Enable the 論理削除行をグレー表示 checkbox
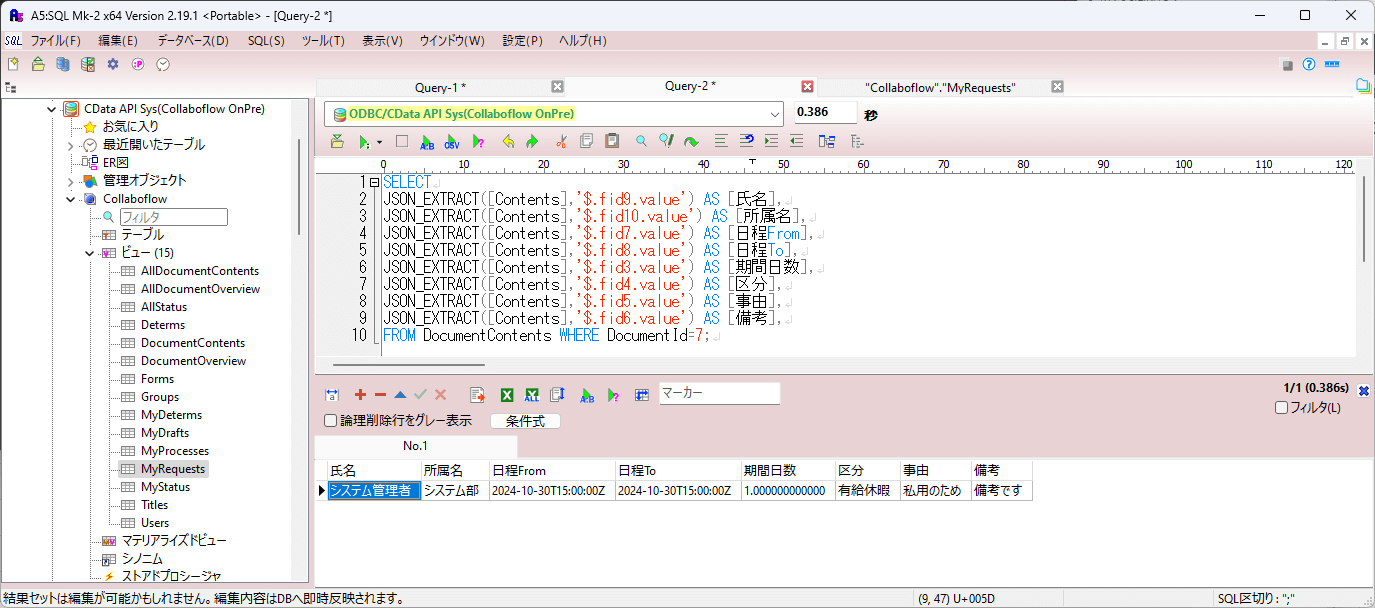Viewport: 1375px width, 608px height. coord(331,421)
